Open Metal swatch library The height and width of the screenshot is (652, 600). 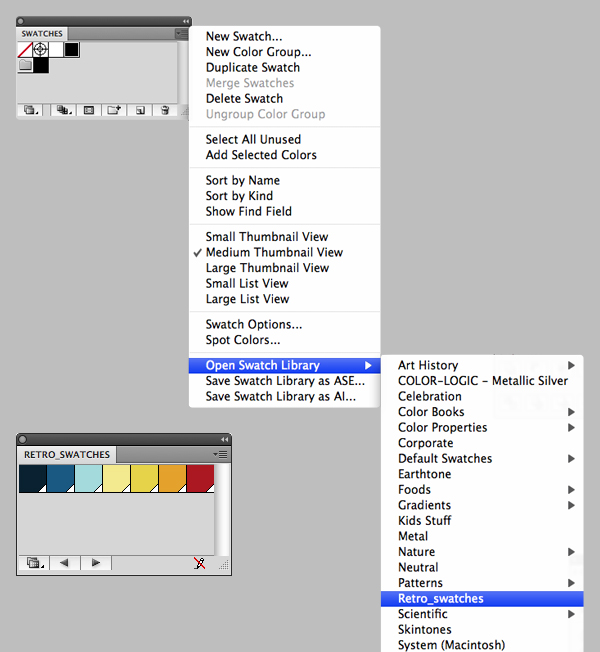pyautogui.click(x=482, y=536)
